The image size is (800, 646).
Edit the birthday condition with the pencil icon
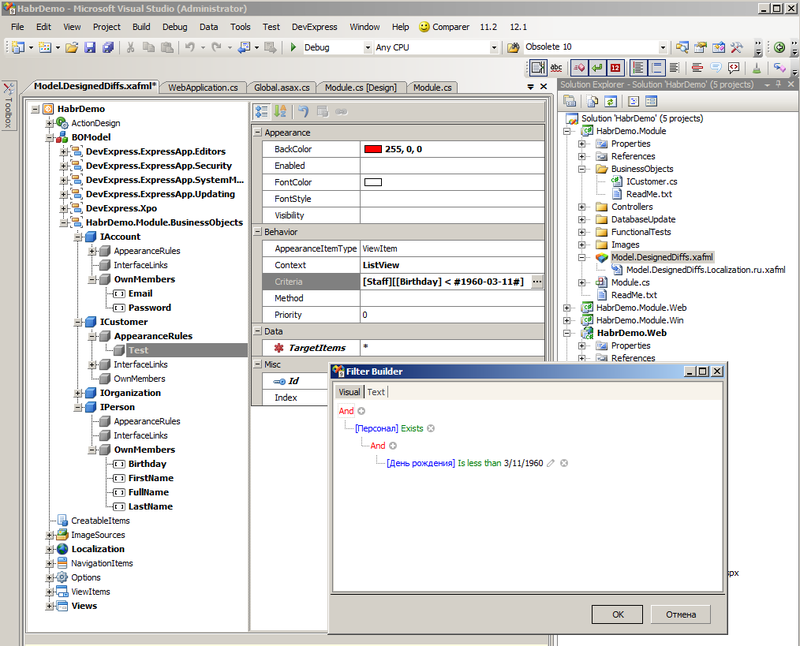[550, 463]
